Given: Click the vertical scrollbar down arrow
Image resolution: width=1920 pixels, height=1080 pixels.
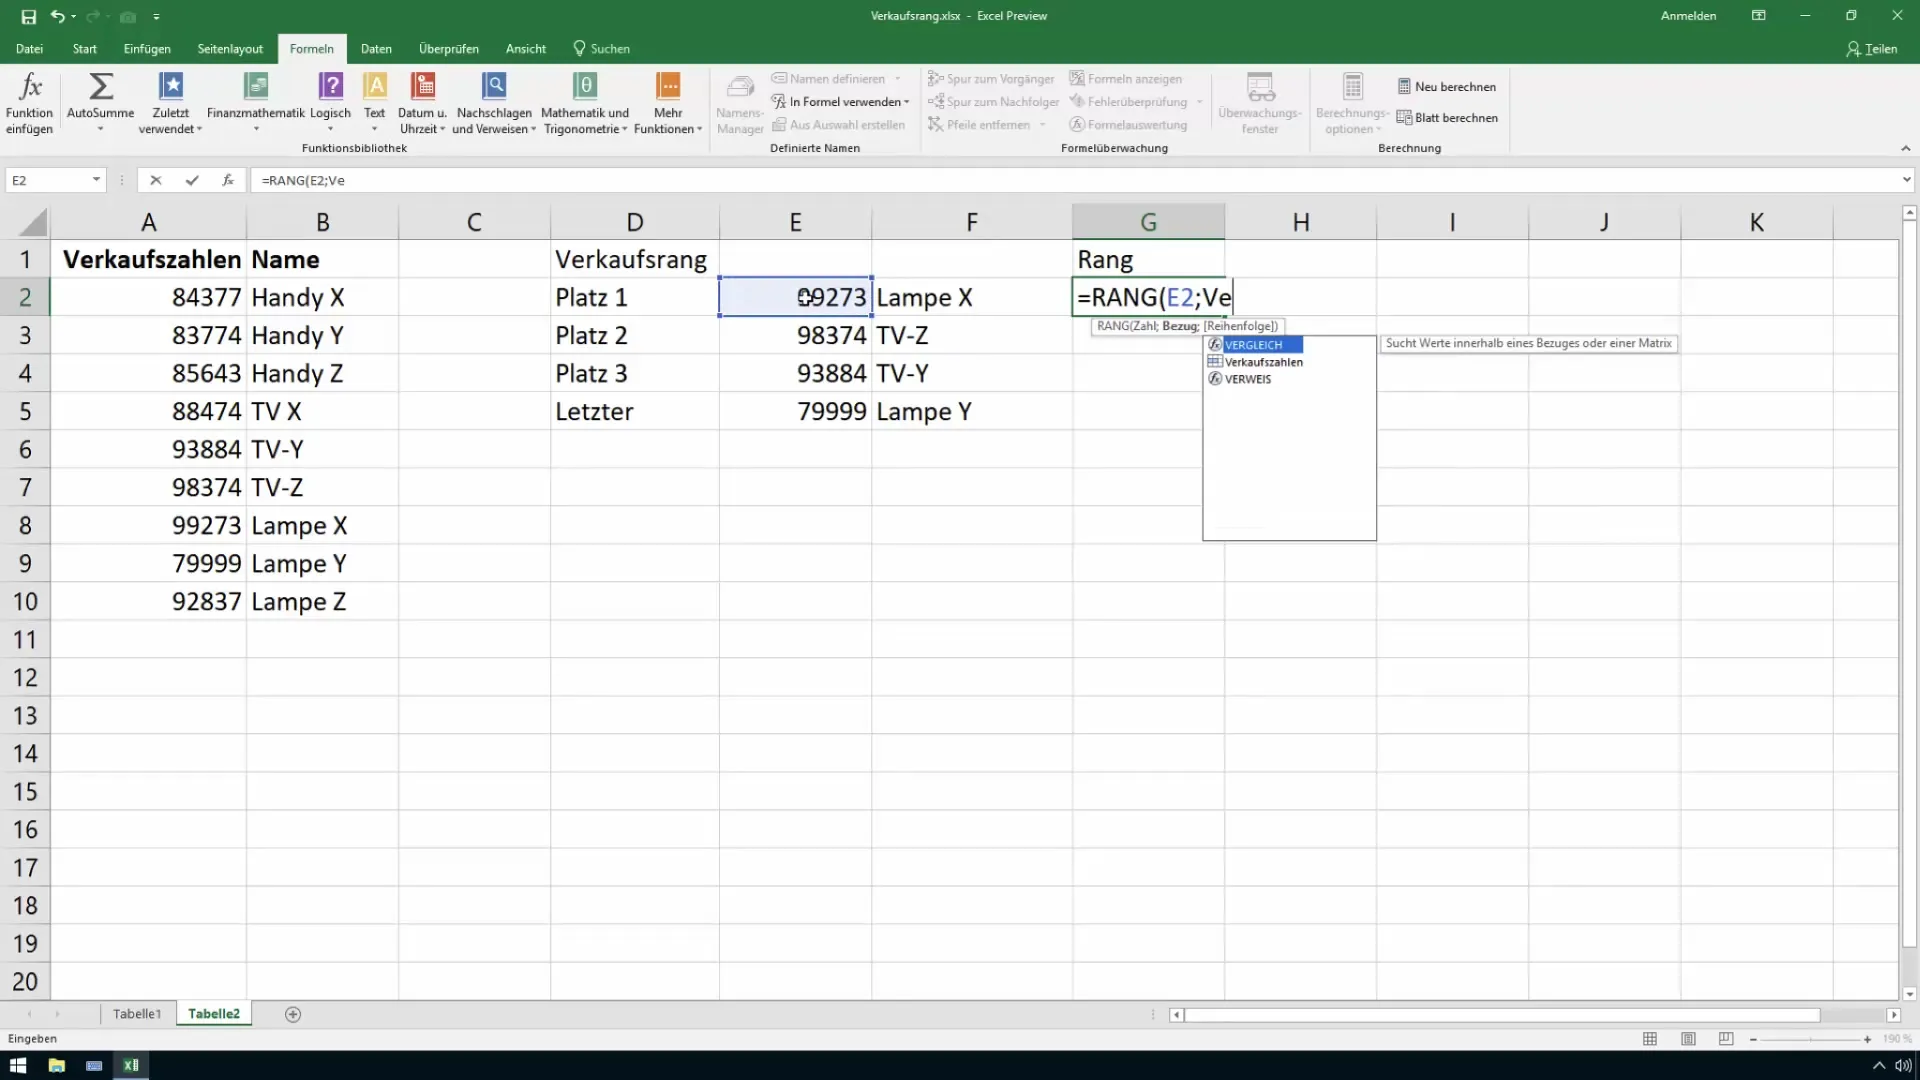Looking at the screenshot, I should (1909, 994).
